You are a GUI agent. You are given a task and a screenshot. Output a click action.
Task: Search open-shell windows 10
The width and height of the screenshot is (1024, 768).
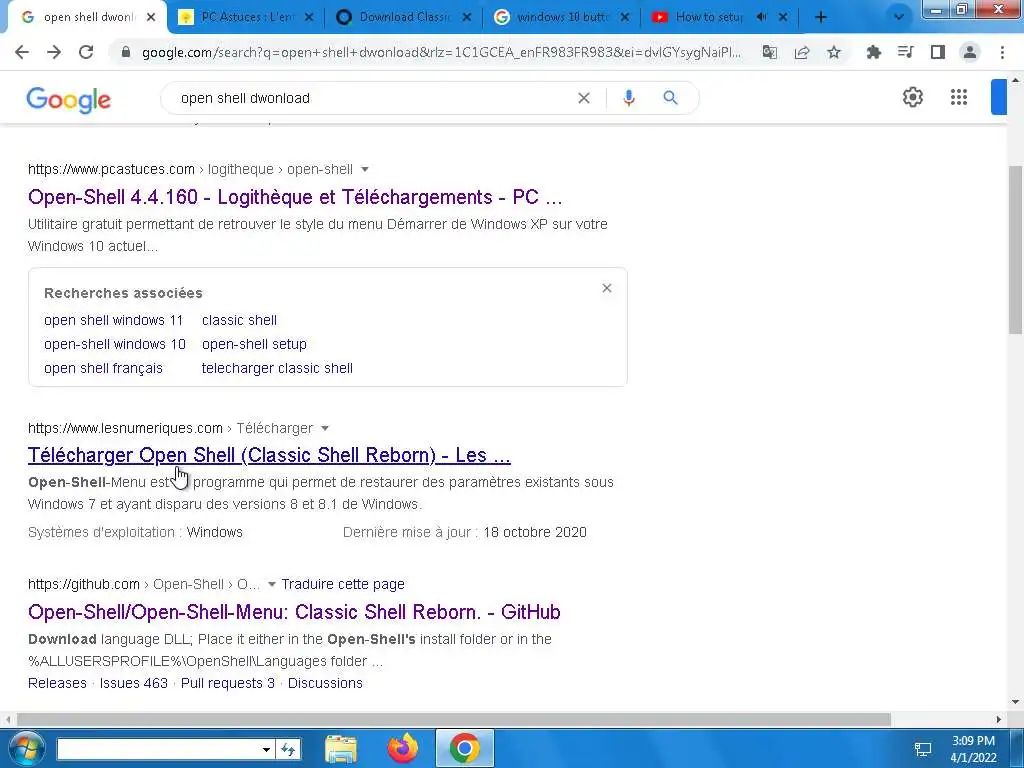click(x=115, y=344)
